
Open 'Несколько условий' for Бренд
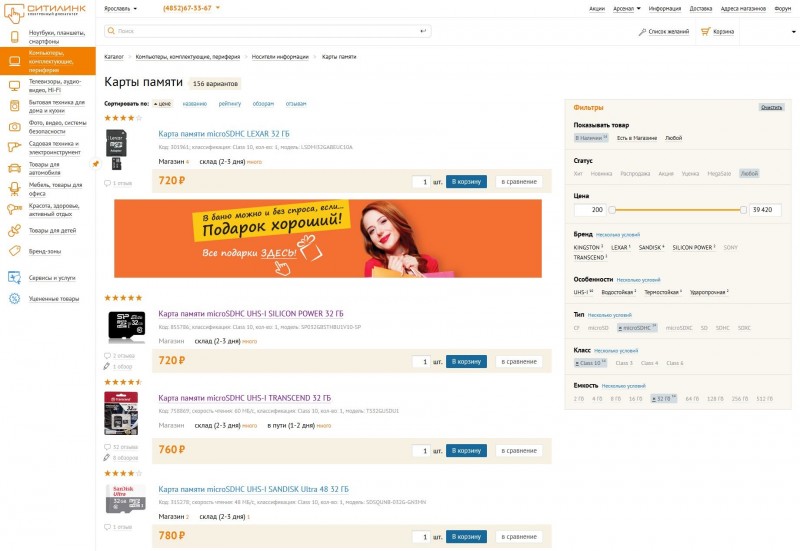[617, 235]
